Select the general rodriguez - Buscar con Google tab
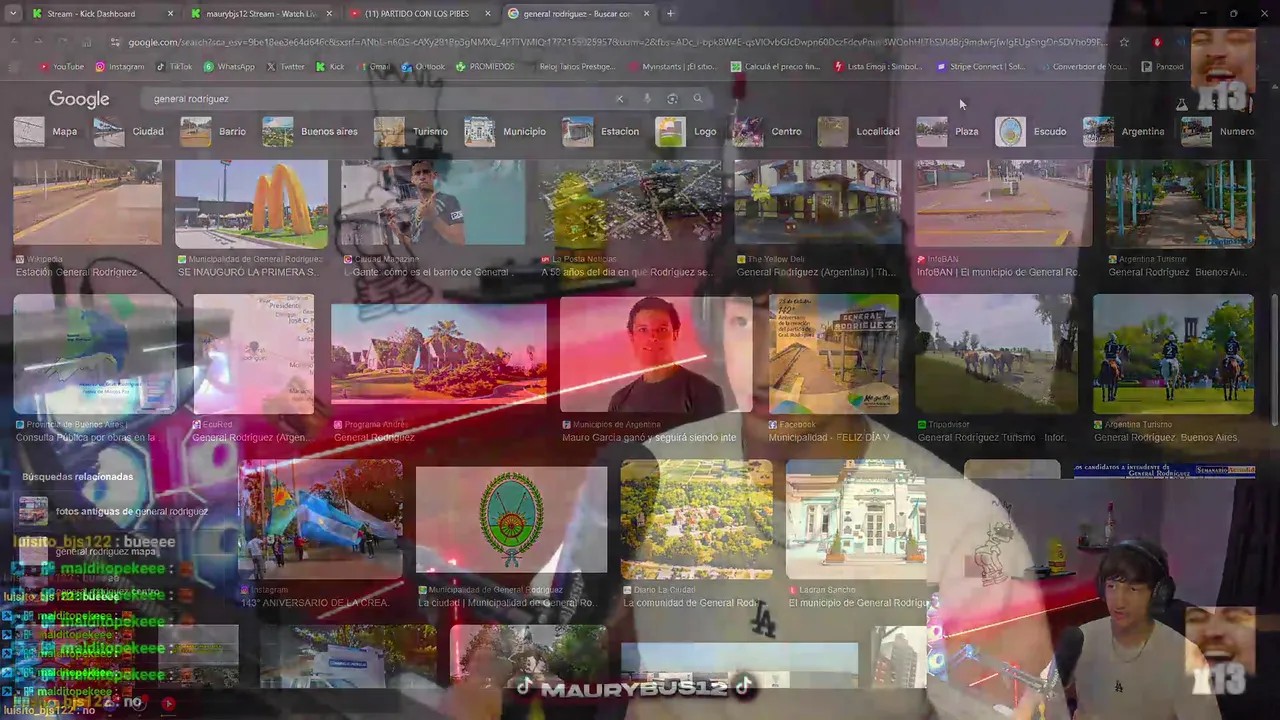1280x720 pixels. tap(578, 14)
